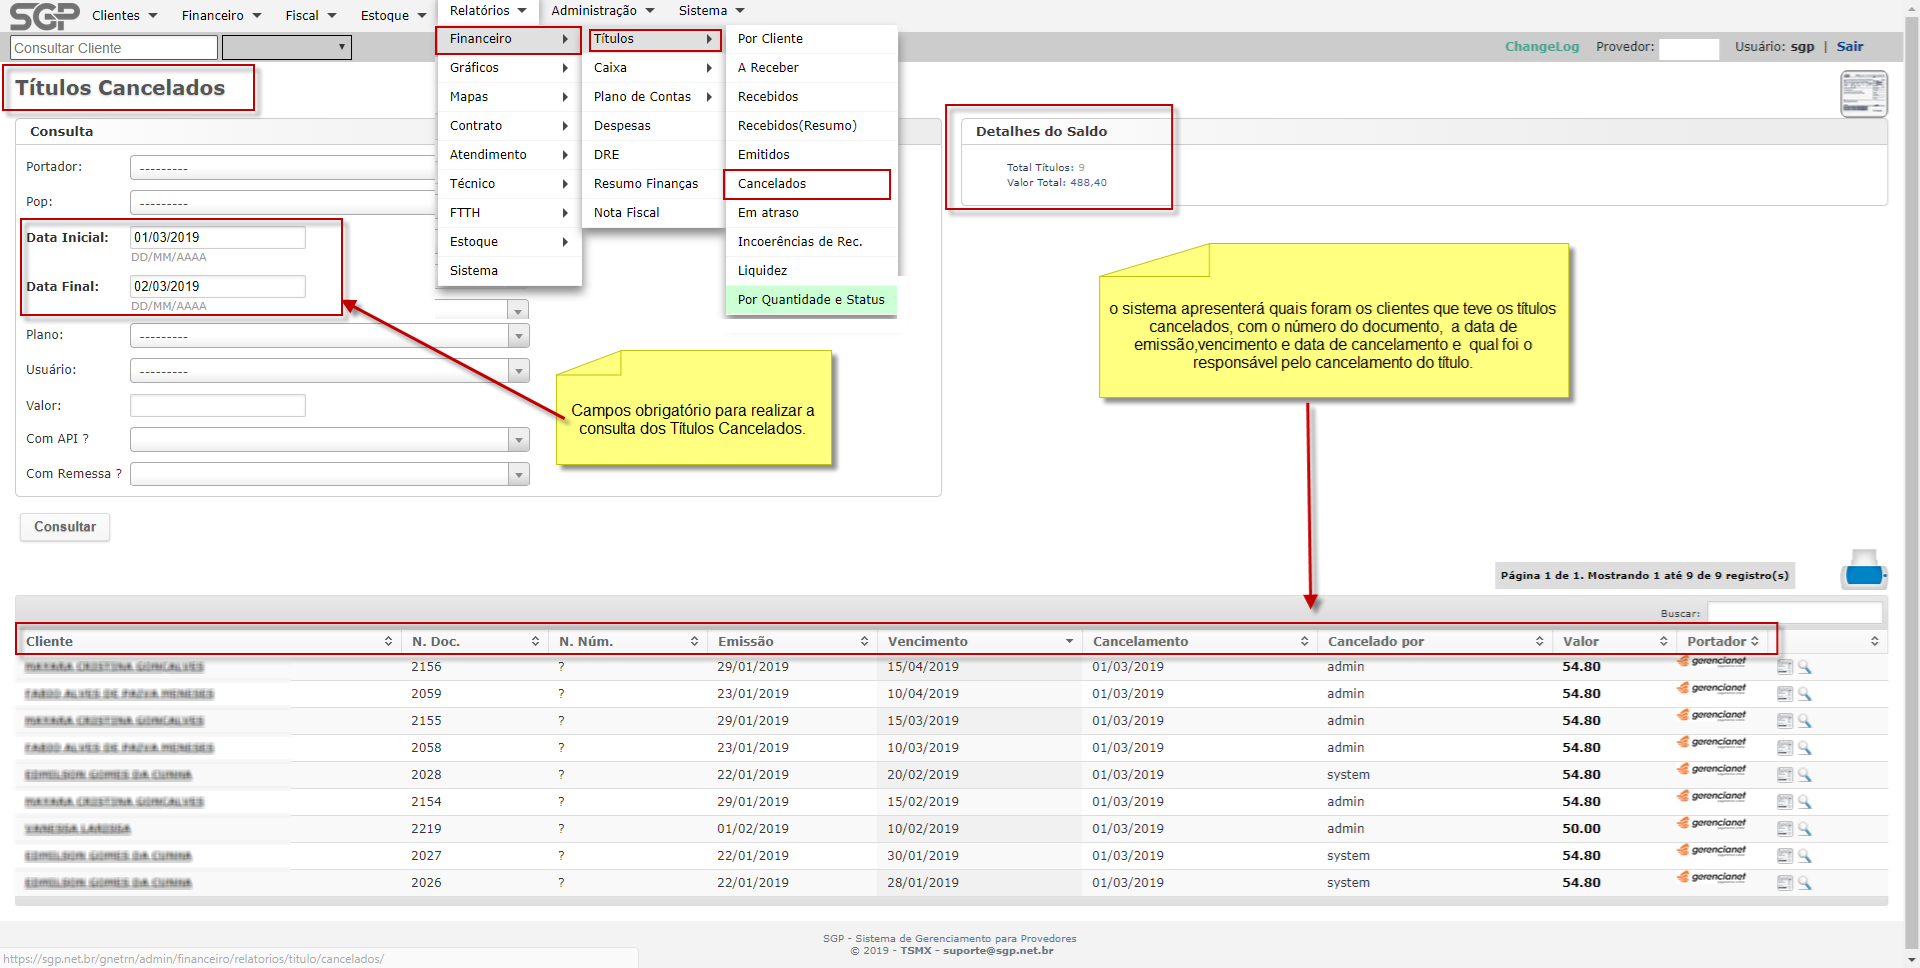Viewport: 1920px width, 968px height.
Task: Click the document icon in row 2059
Action: click(1784, 694)
